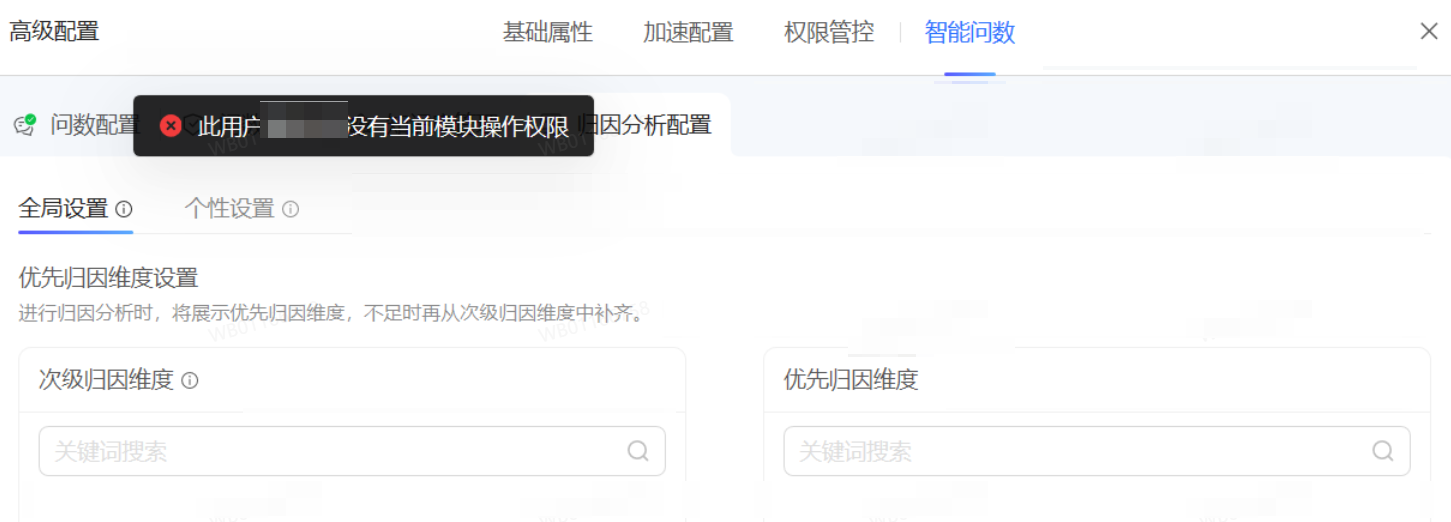Image resolution: width=1451 pixels, height=522 pixels.
Task: Go to the 权限管控 tab
Action: pos(829,32)
